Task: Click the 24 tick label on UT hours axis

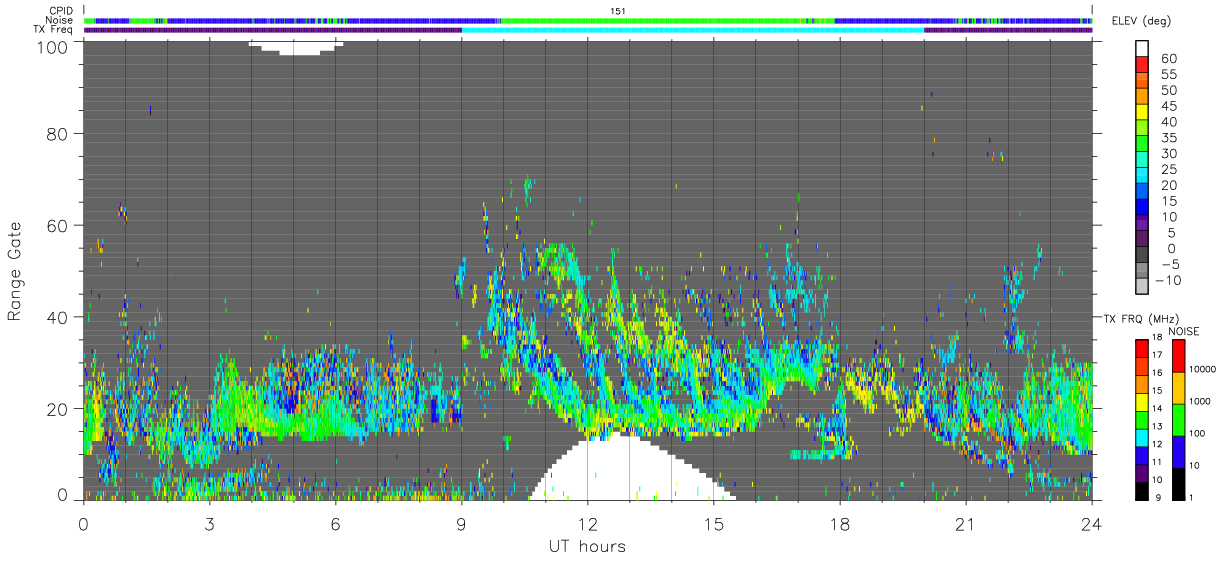Action: pyautogui.click(x=1091, y=524)
